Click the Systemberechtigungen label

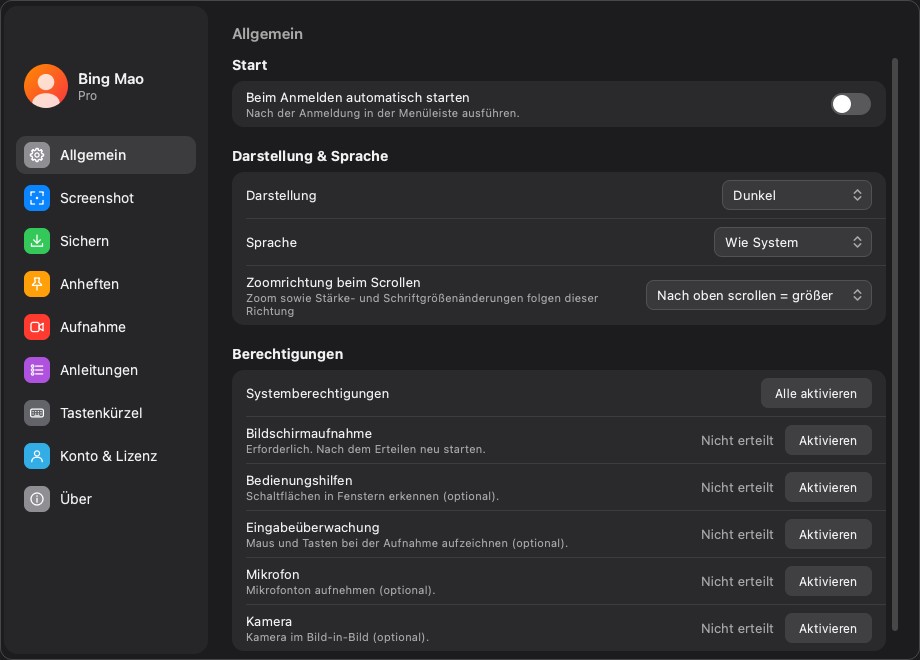point(317,394)
